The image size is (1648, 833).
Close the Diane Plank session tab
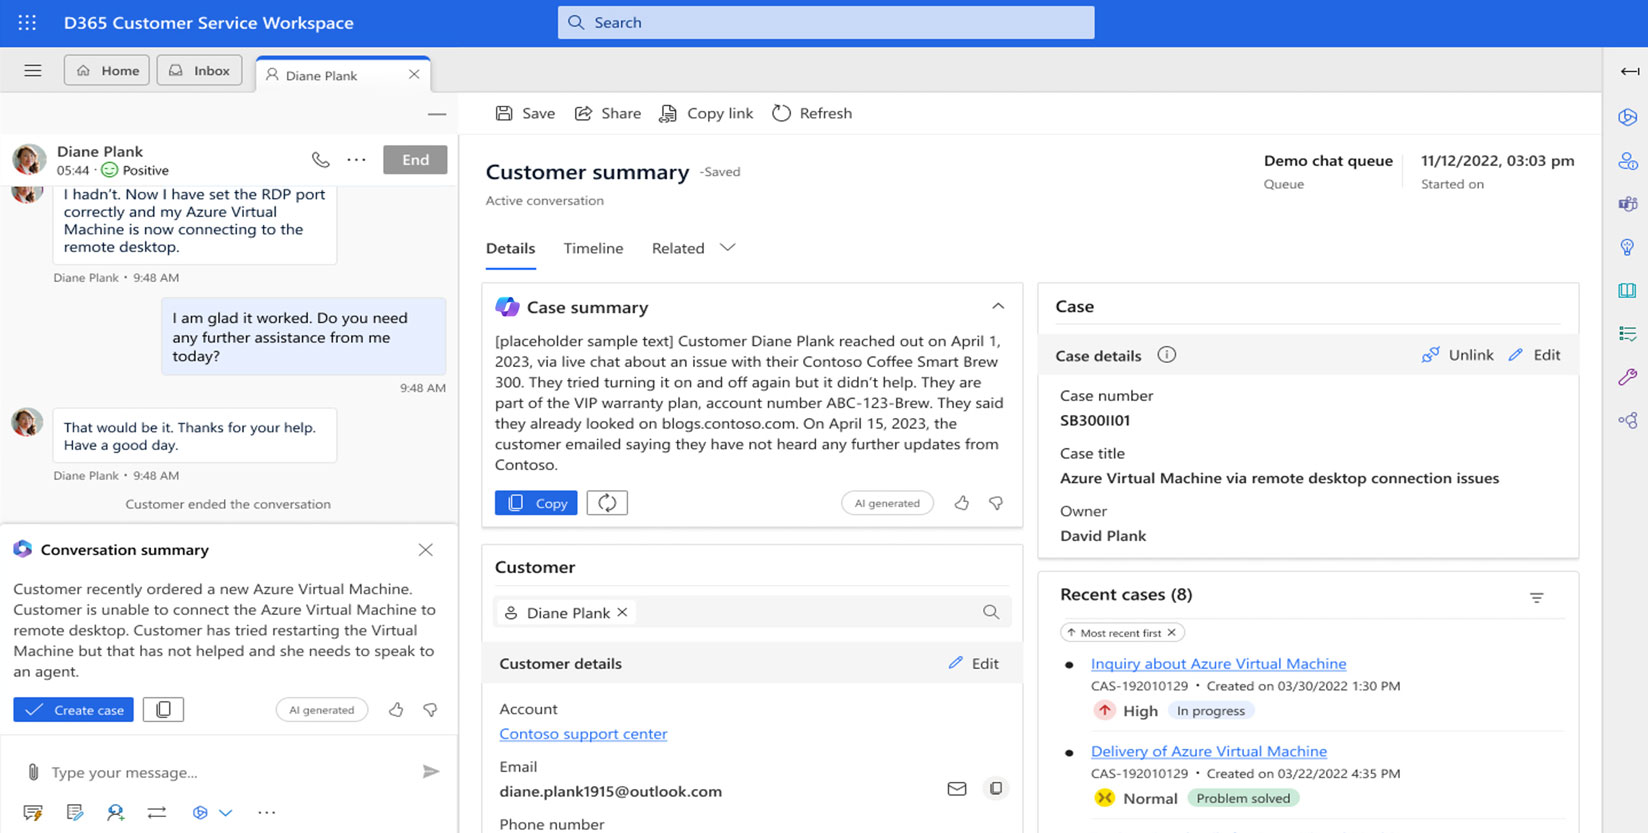414,75
